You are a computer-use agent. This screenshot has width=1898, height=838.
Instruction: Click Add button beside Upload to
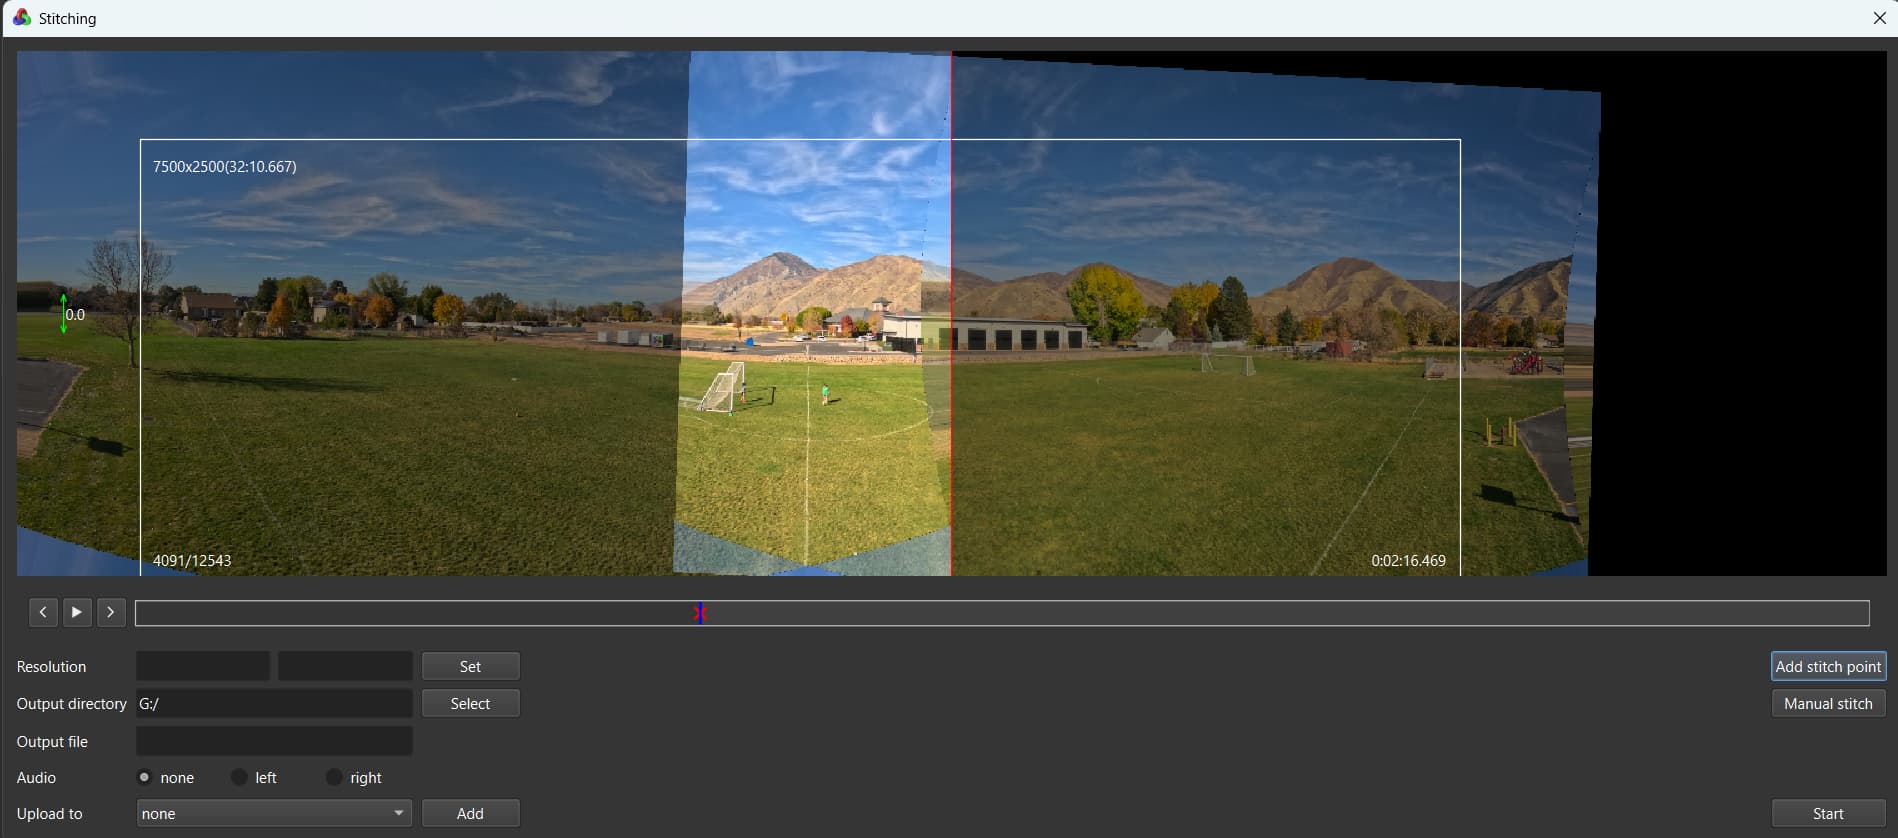coord(470,813)
